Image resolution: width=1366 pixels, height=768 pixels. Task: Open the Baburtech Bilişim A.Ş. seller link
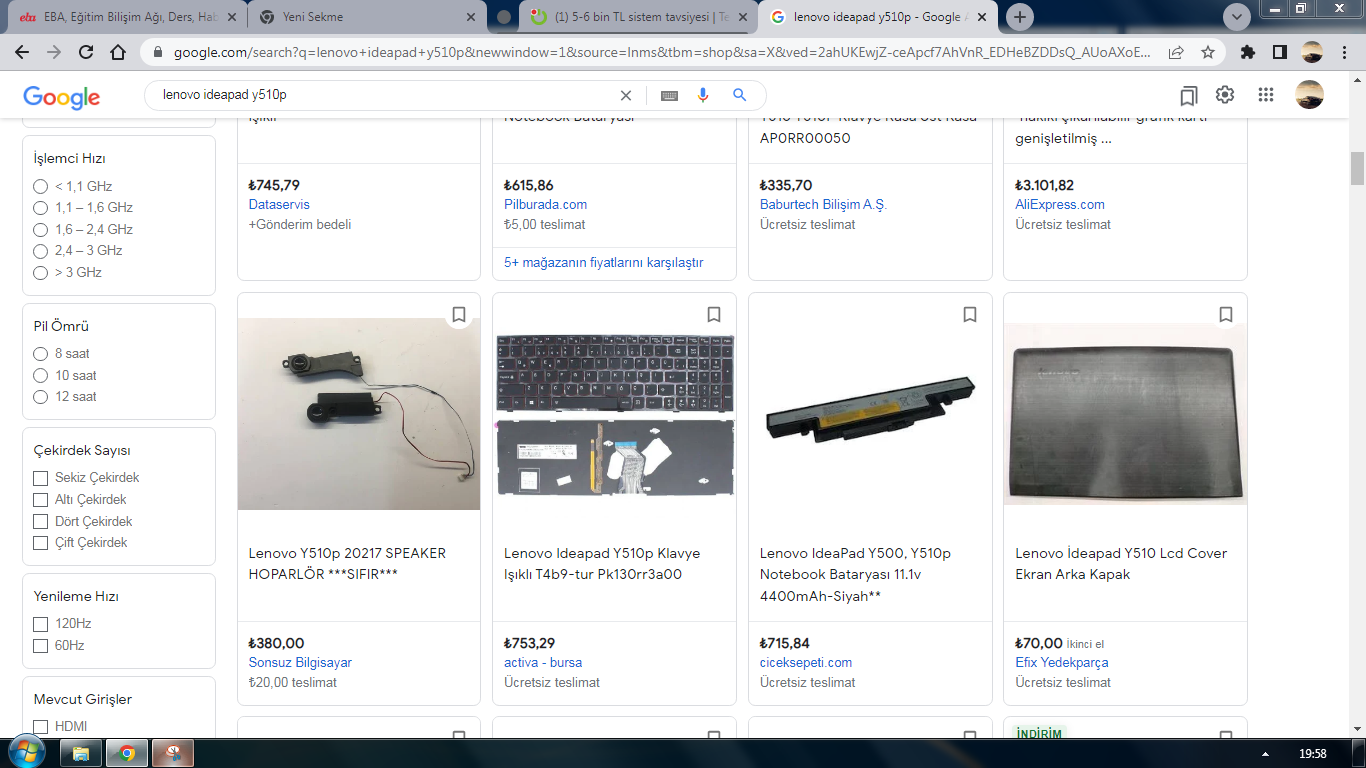pos(823,205)
